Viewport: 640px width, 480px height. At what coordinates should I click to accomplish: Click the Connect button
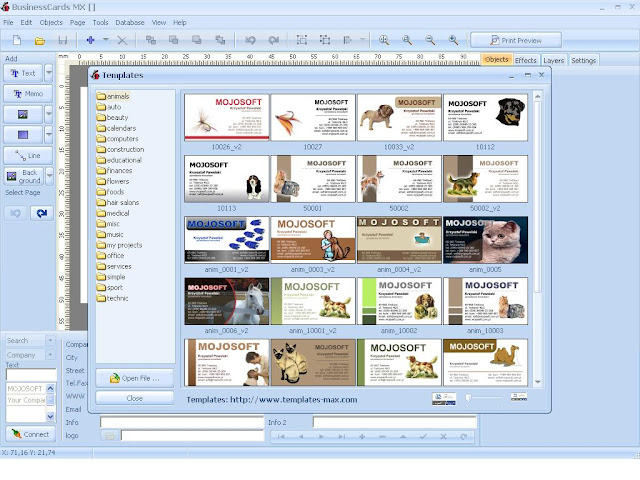(30, 434)
